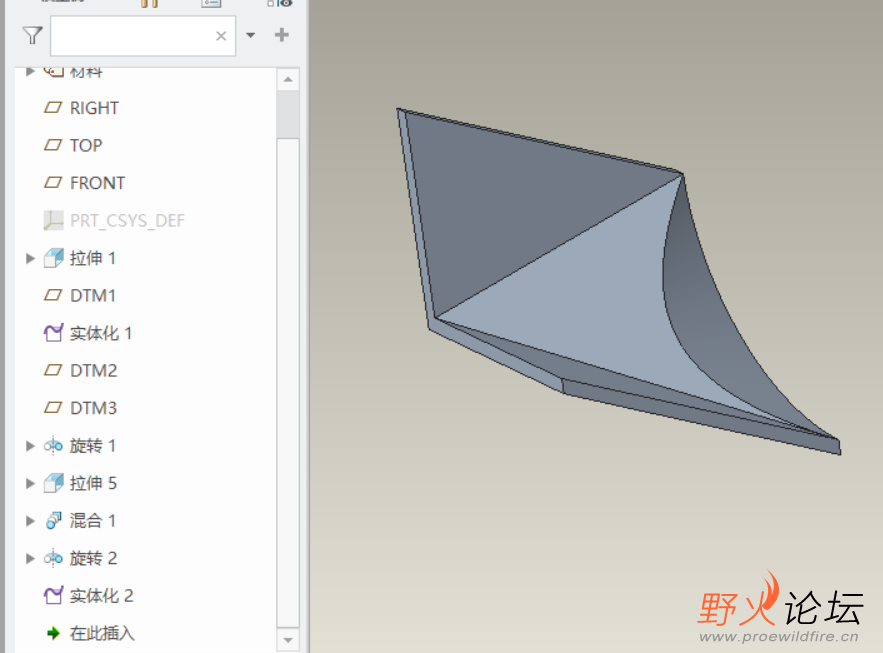Click the 实体化 1 solidify icon
Screen dimensions: 883x653
(53, 333)
